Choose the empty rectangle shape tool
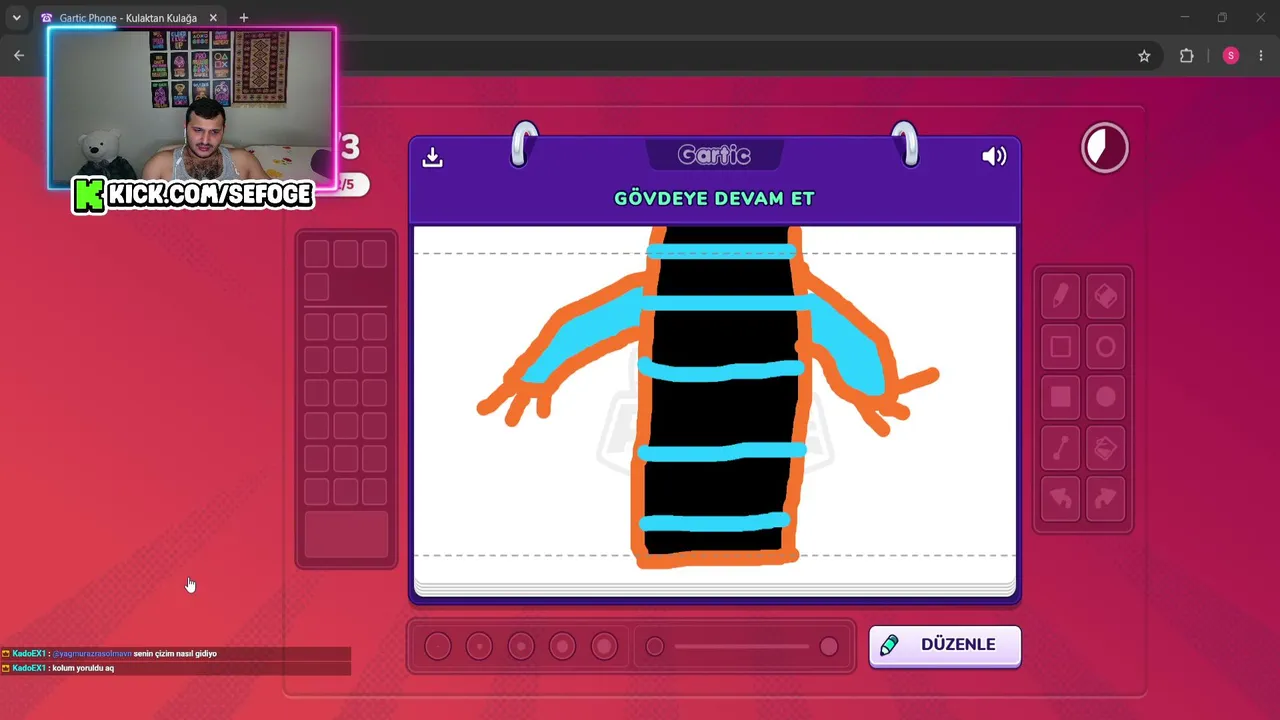 click(x=1060, y=347)
